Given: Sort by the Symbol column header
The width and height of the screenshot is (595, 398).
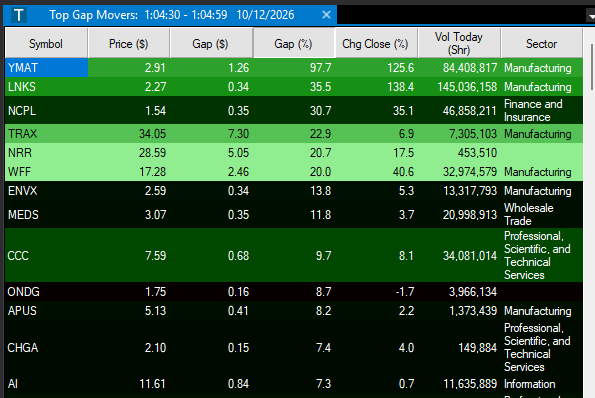Looking at the screenshot, I should [46, 44].
